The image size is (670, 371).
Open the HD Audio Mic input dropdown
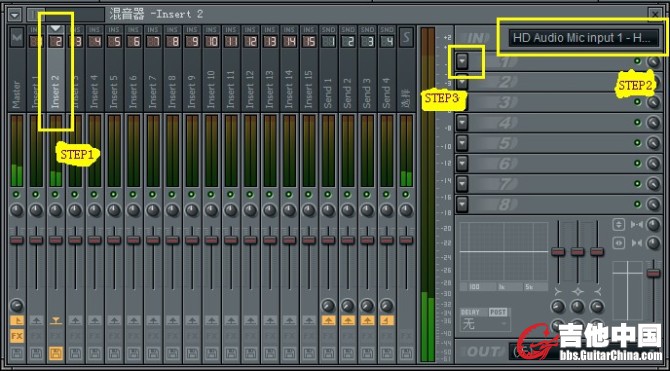(584, 38)
